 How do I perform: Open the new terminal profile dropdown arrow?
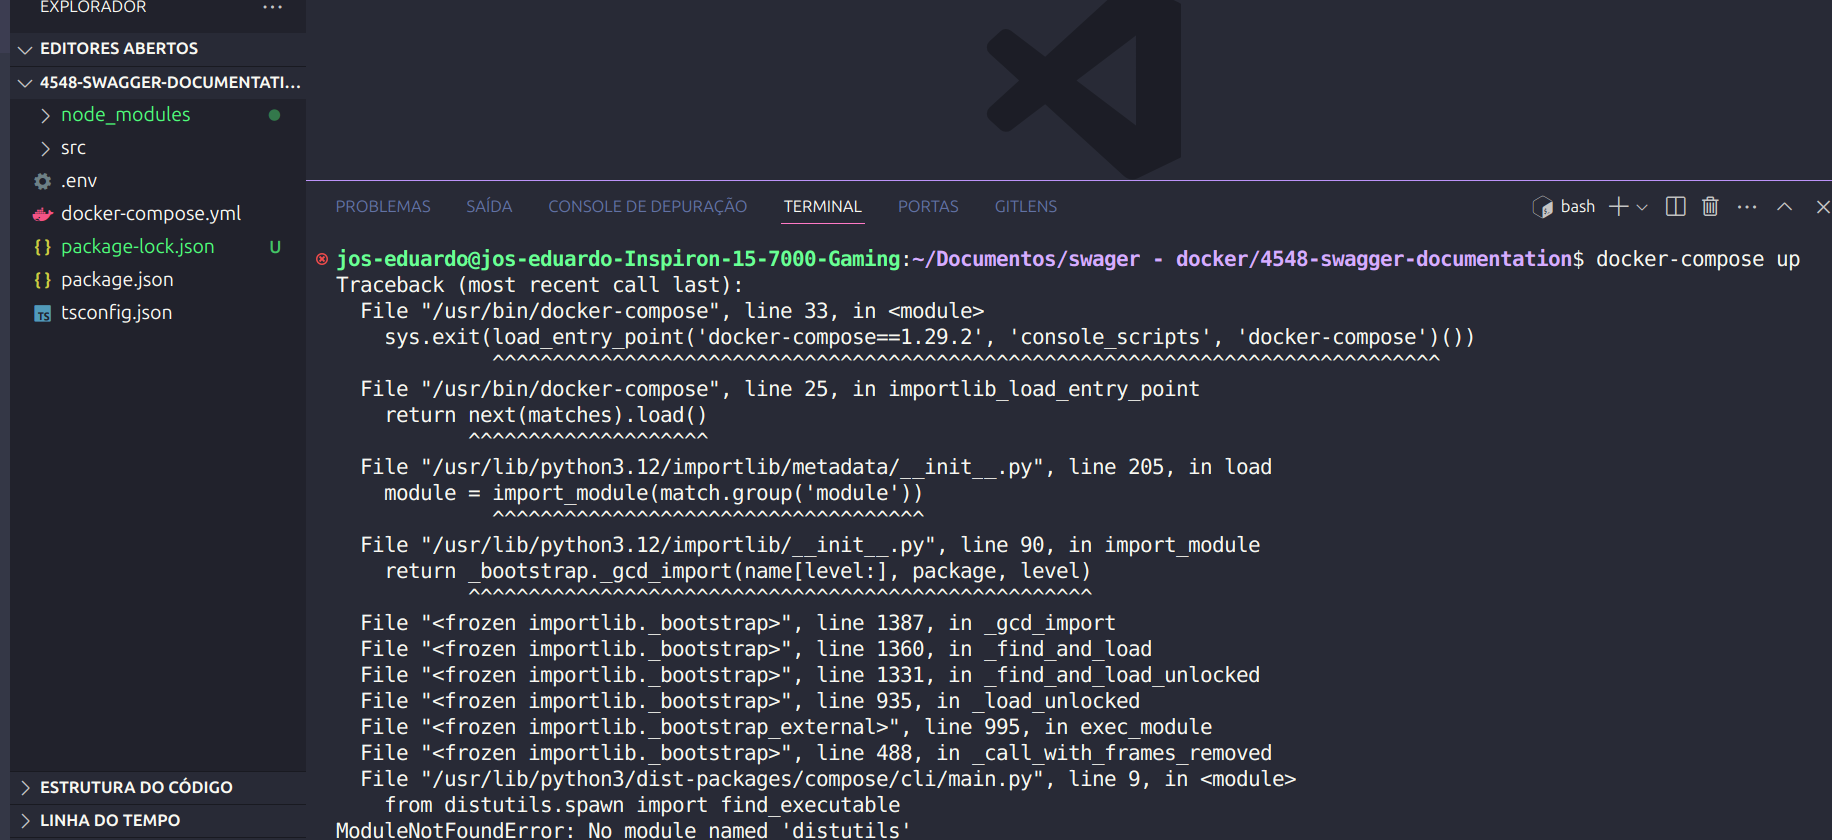tap(1642, 207)
